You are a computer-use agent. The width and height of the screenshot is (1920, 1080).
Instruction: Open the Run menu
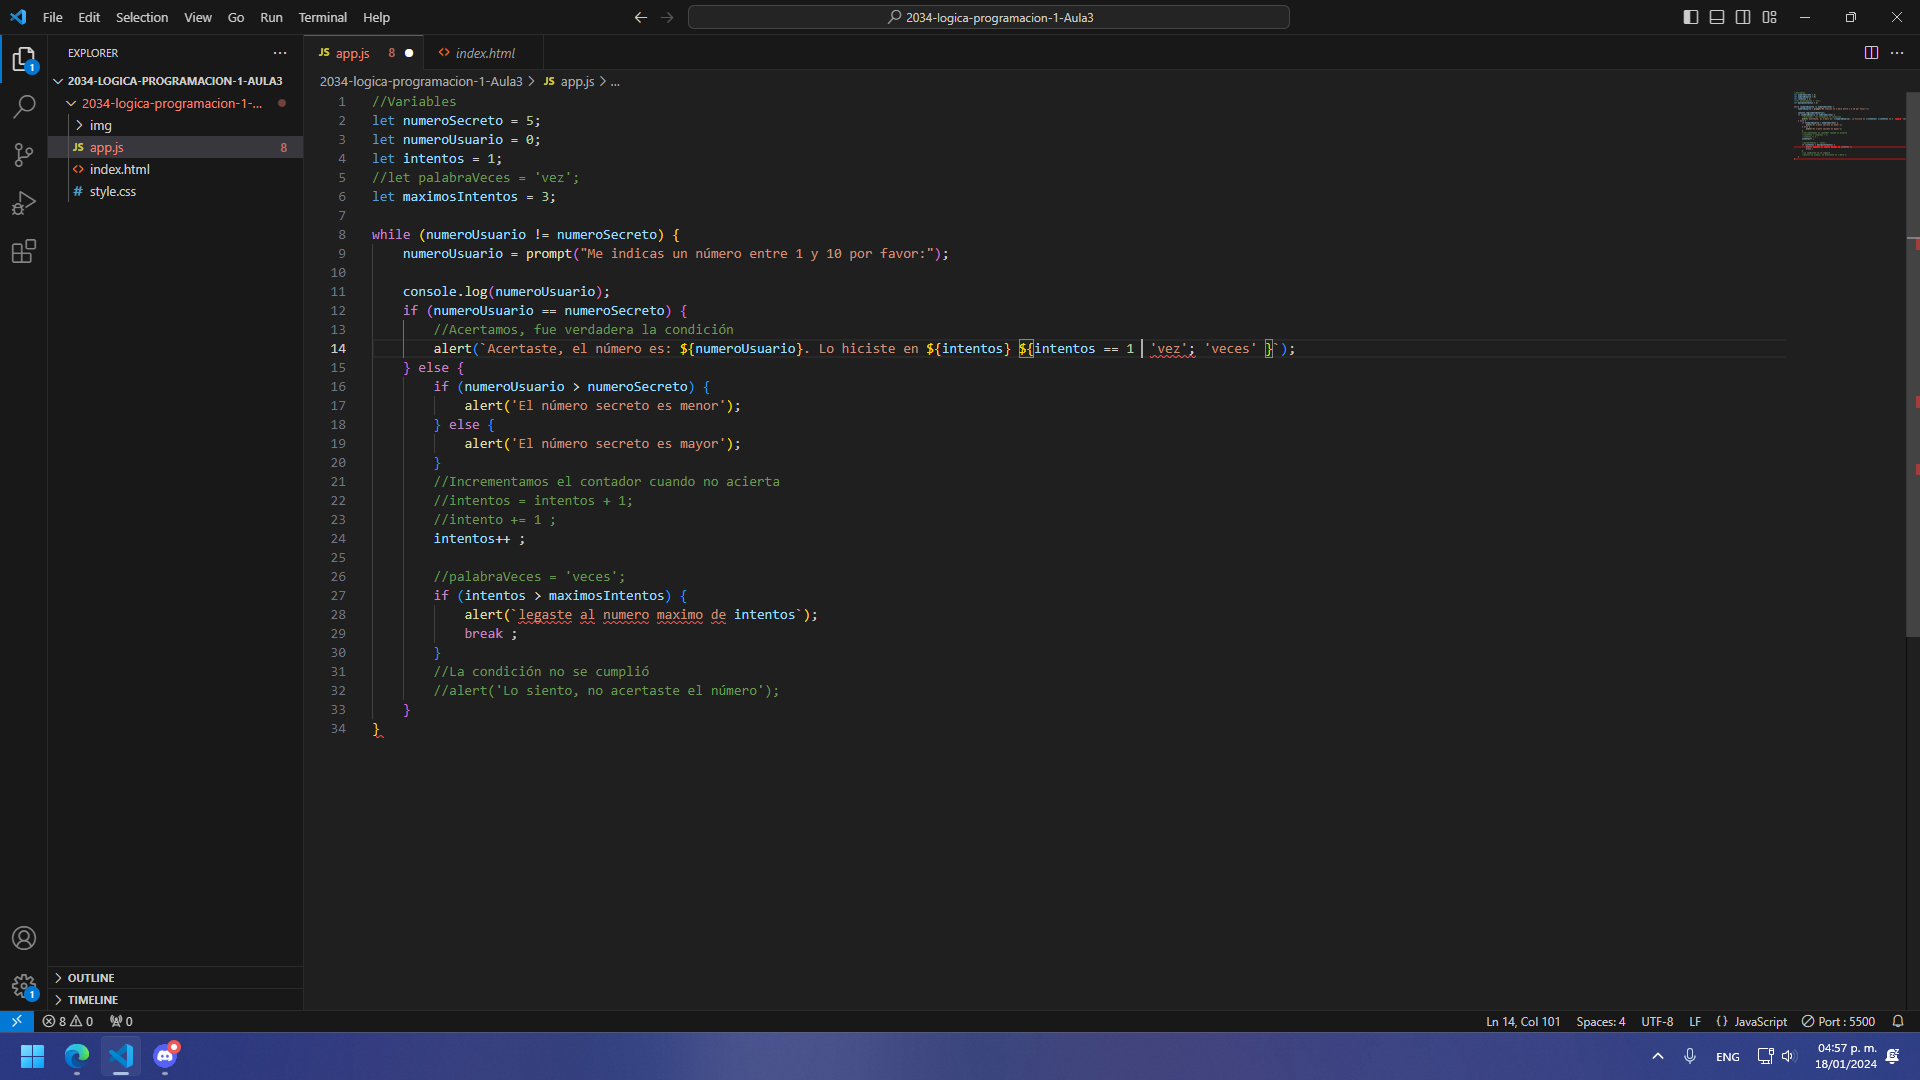[271, 17]
